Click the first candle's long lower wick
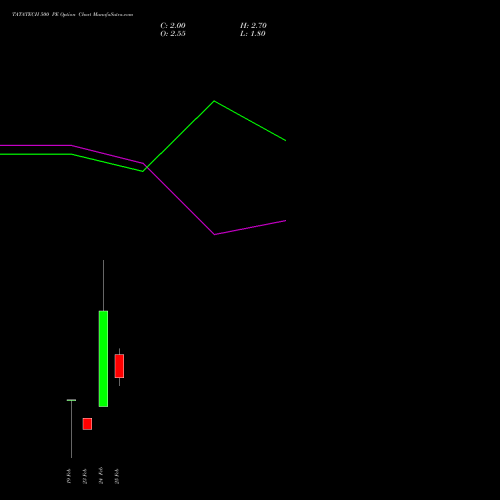The height and width of the screenshot is (500, 500). [71, 429]
